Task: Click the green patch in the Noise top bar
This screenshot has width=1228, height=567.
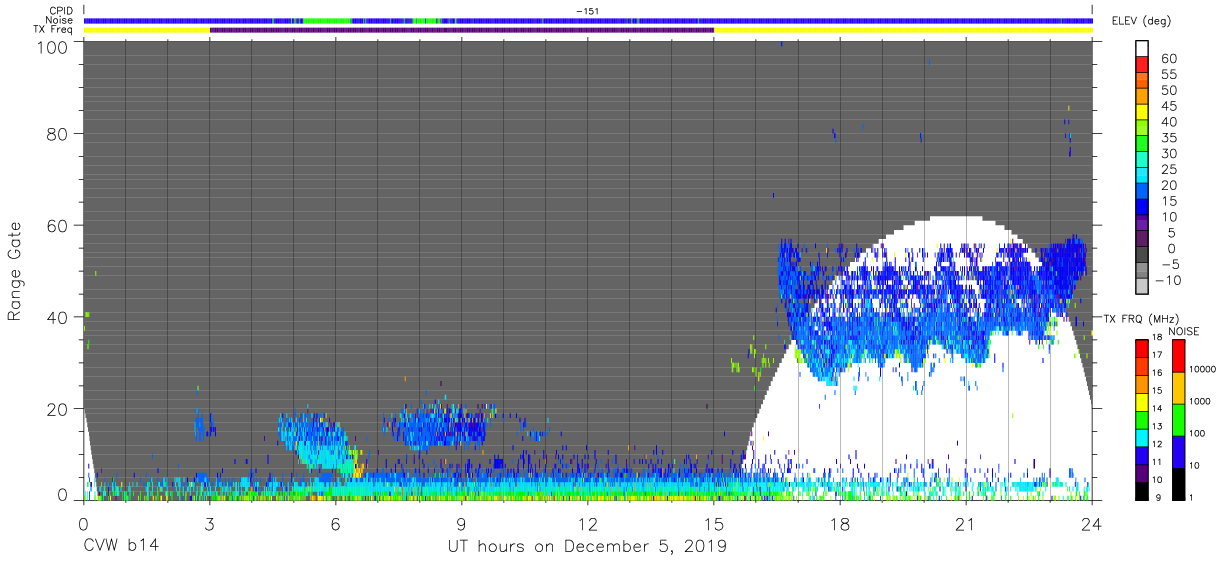Action: tap(328, 20)
